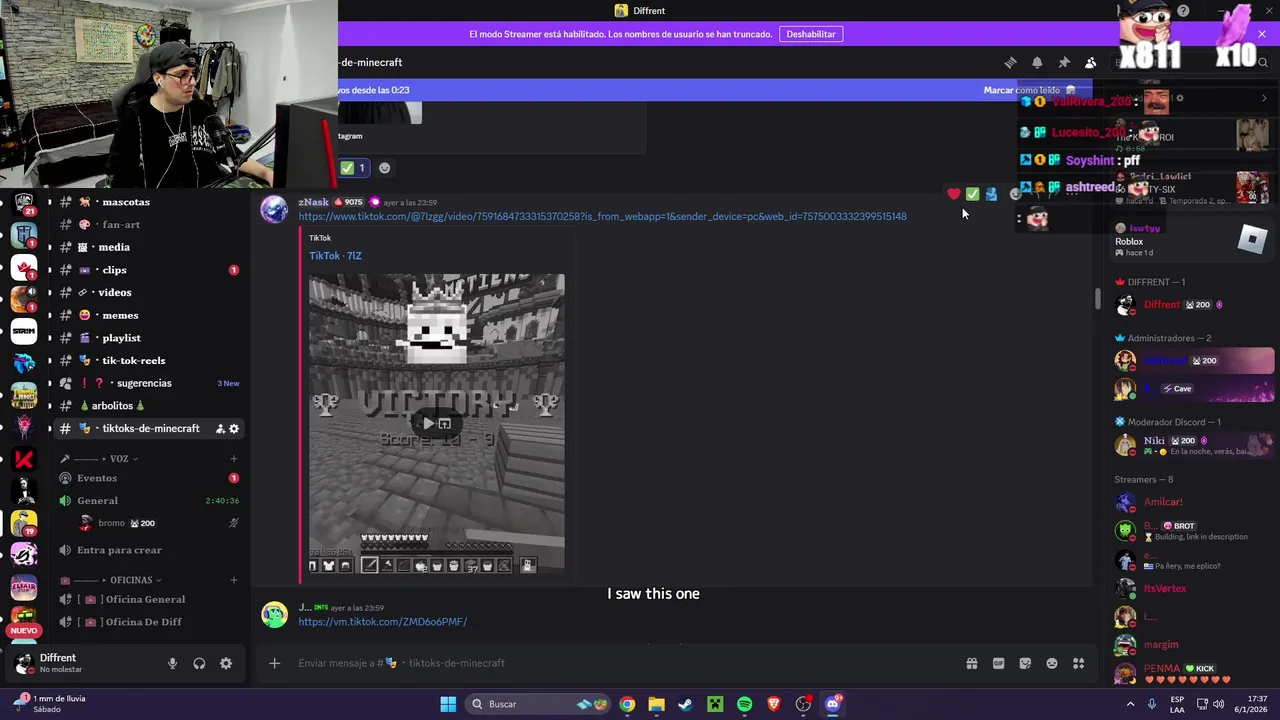Collapse the VOZ category
The width and height of the screenshot is (1280, 720).
[120, 459]
